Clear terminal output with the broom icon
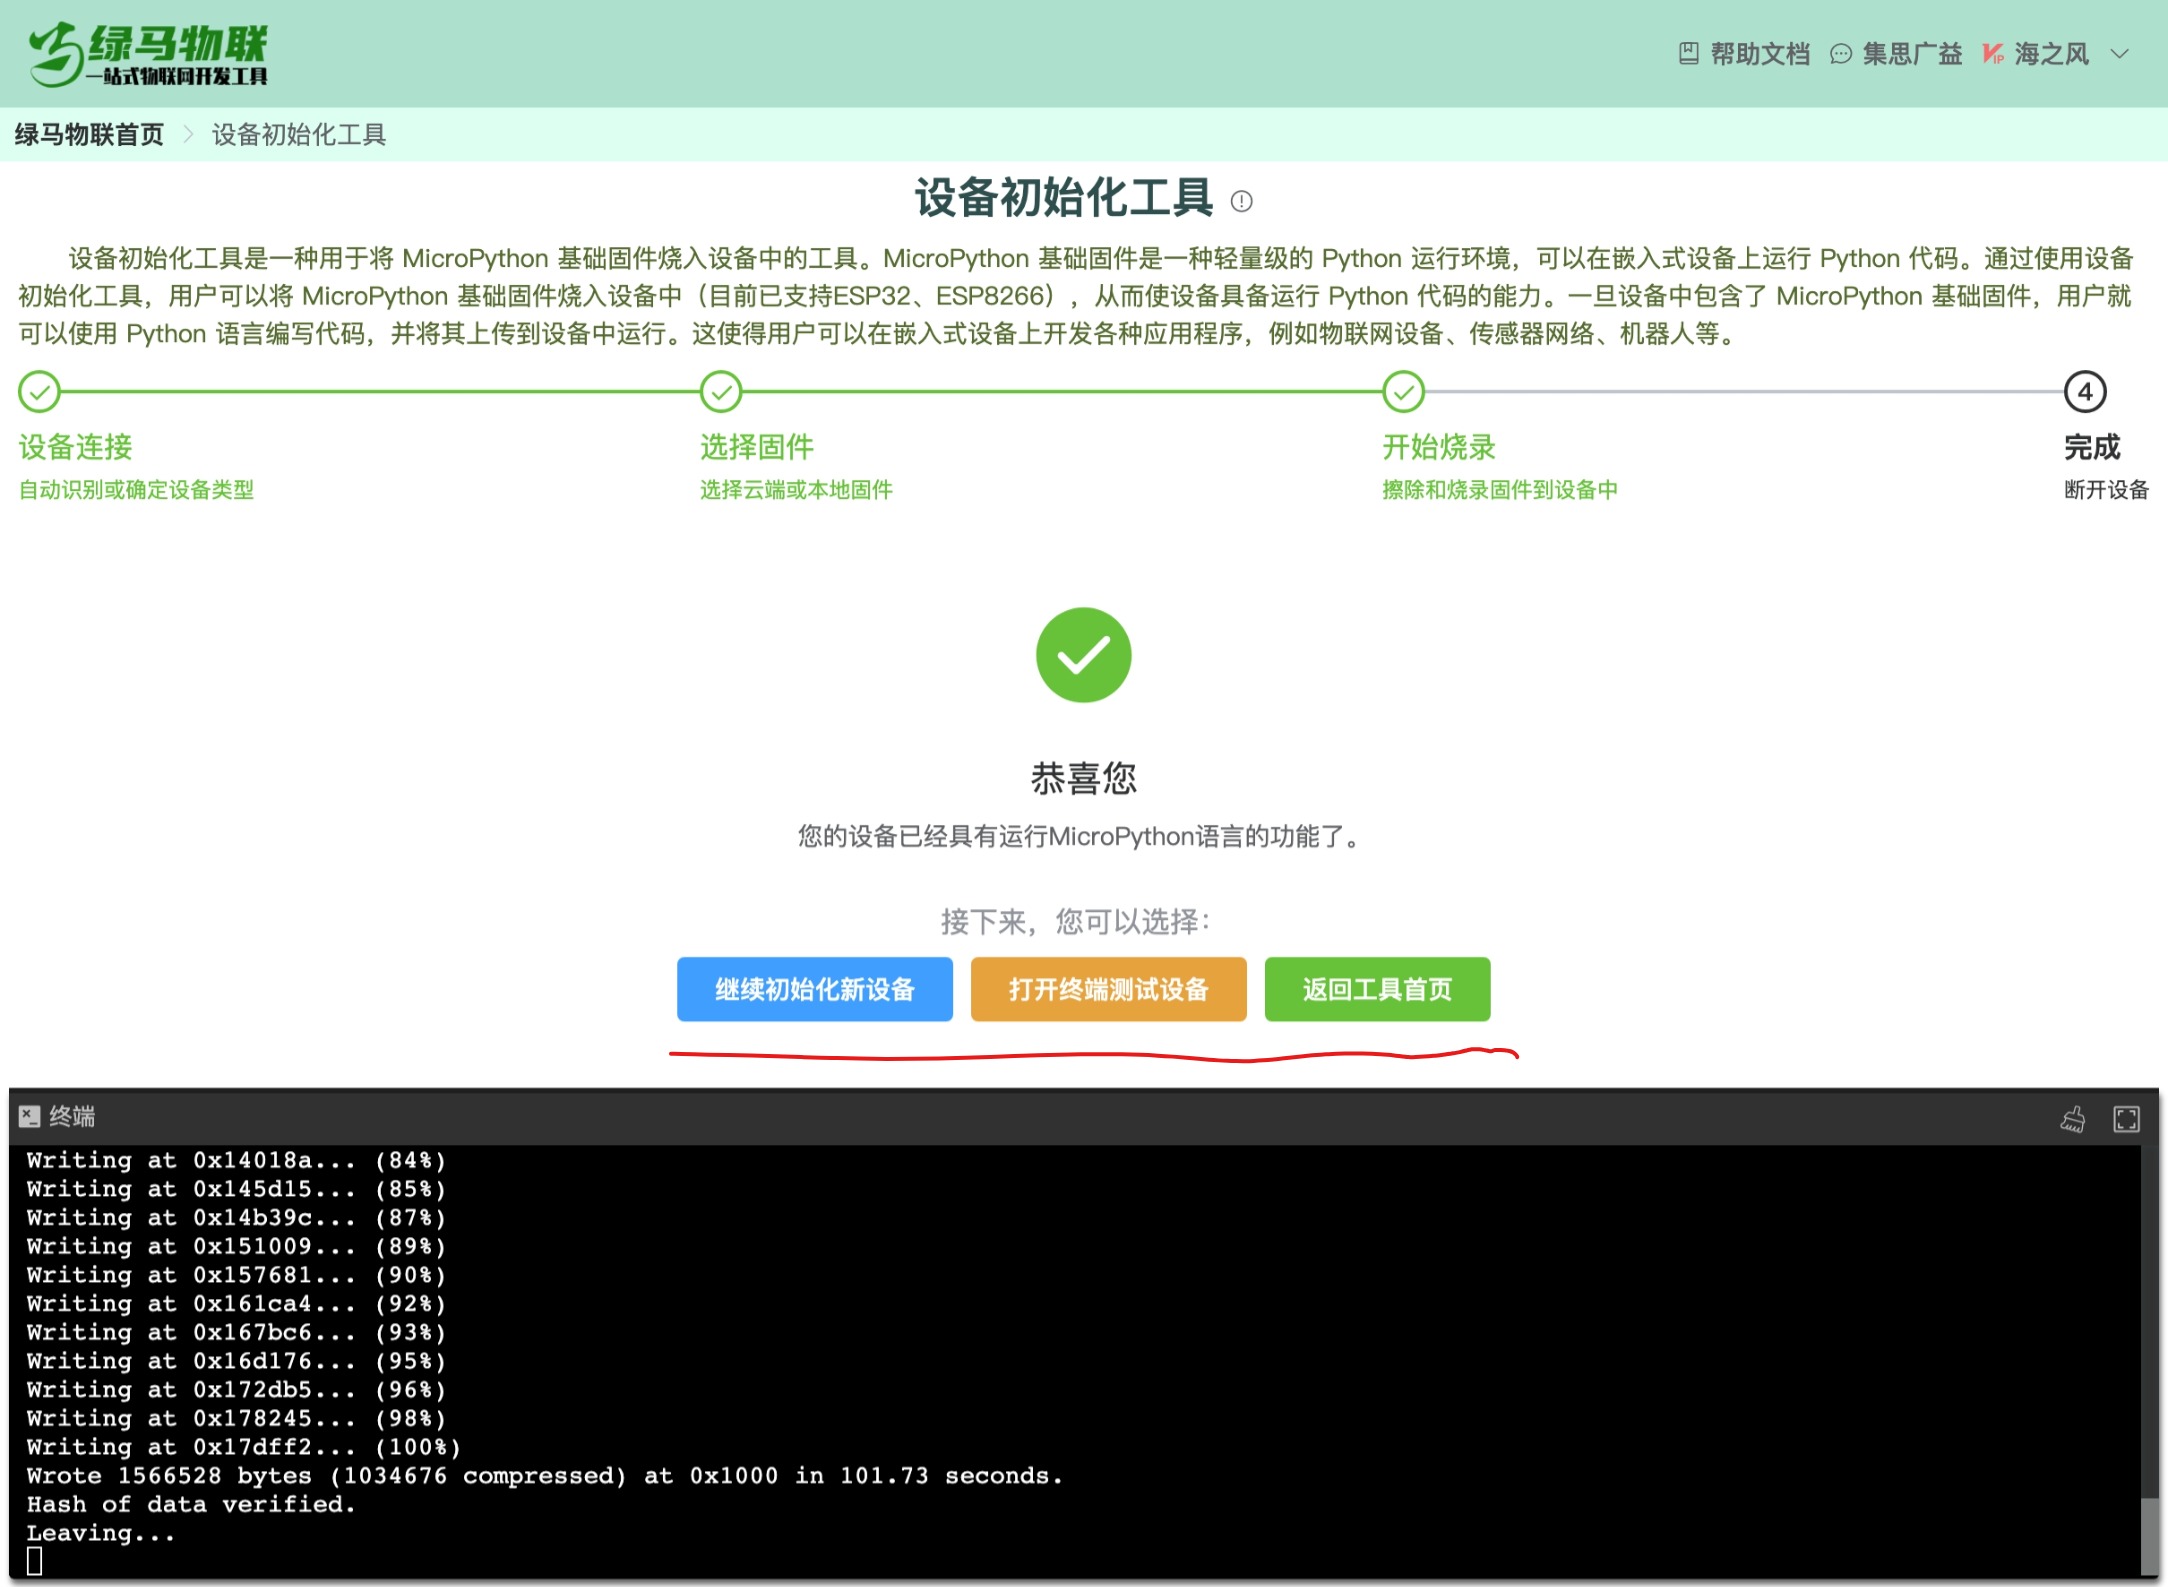Screen dimensions: 2168x1587 pos(2075,1119)
